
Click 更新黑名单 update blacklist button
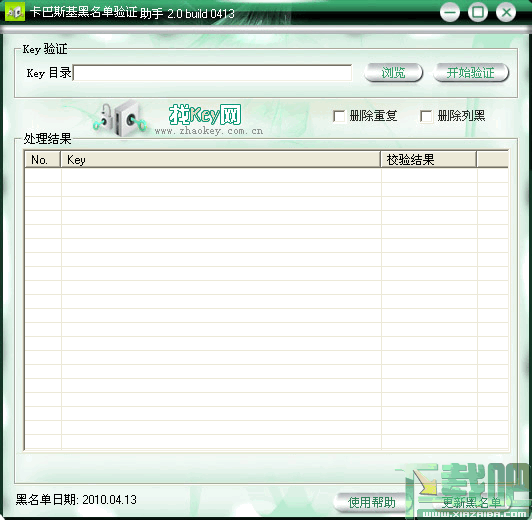[x=471, y=502]
